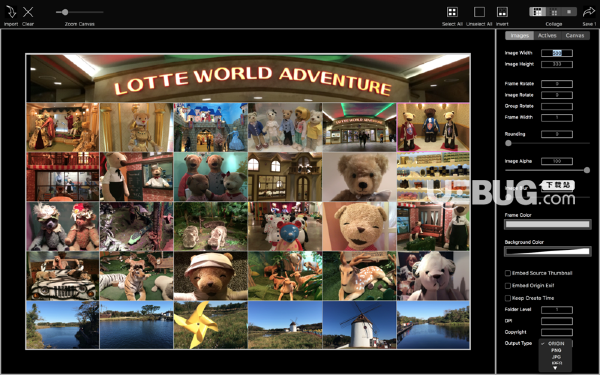Click the DPI input field

tap(557, 321)
